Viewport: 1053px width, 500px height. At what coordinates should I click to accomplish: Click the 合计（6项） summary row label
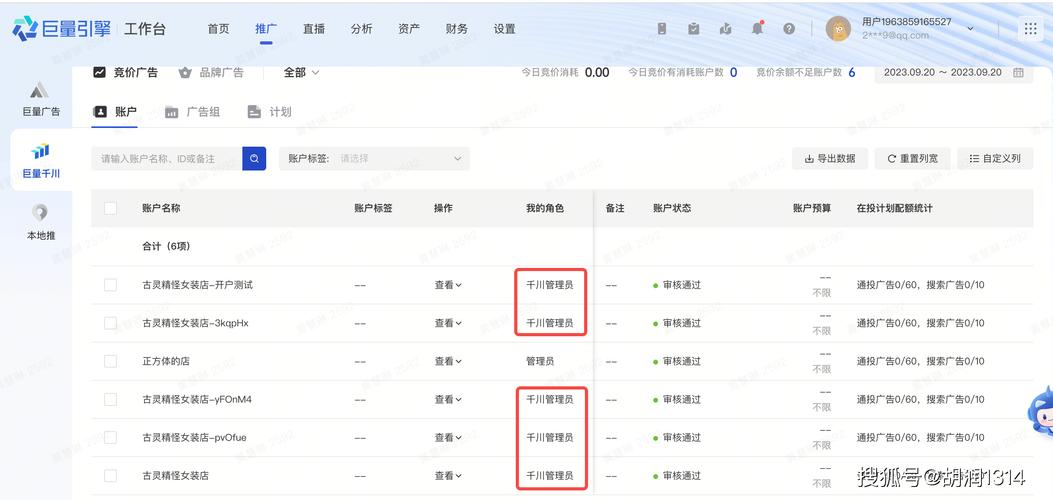click(x=166, y=246)
